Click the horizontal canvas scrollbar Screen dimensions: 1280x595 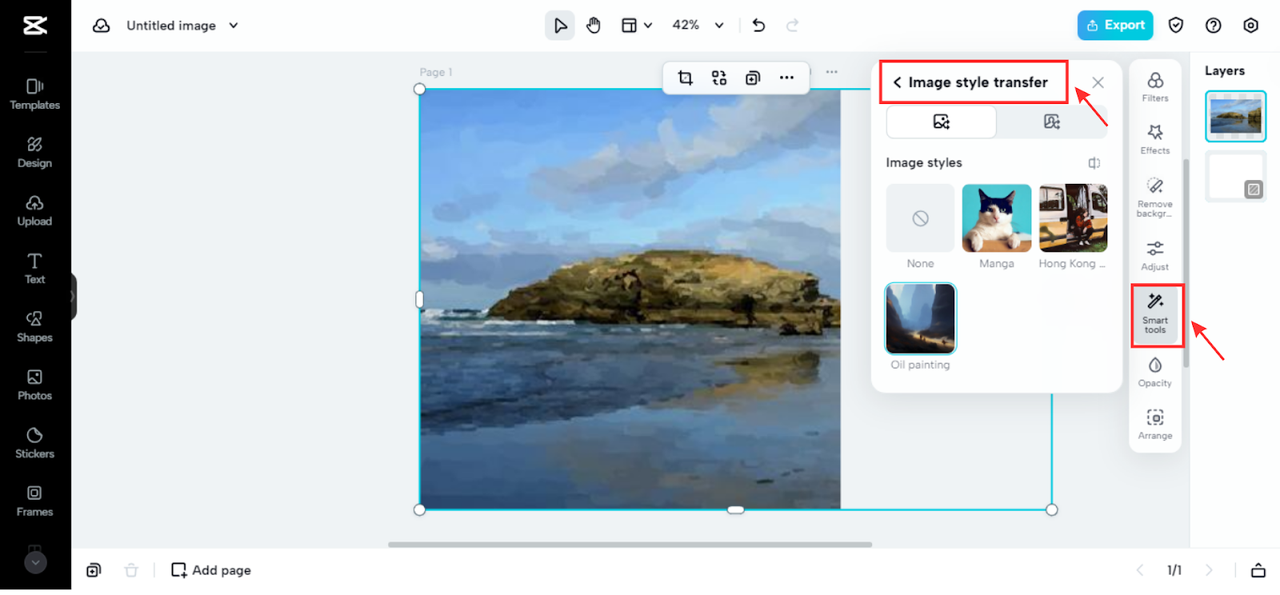coord(630,545)
